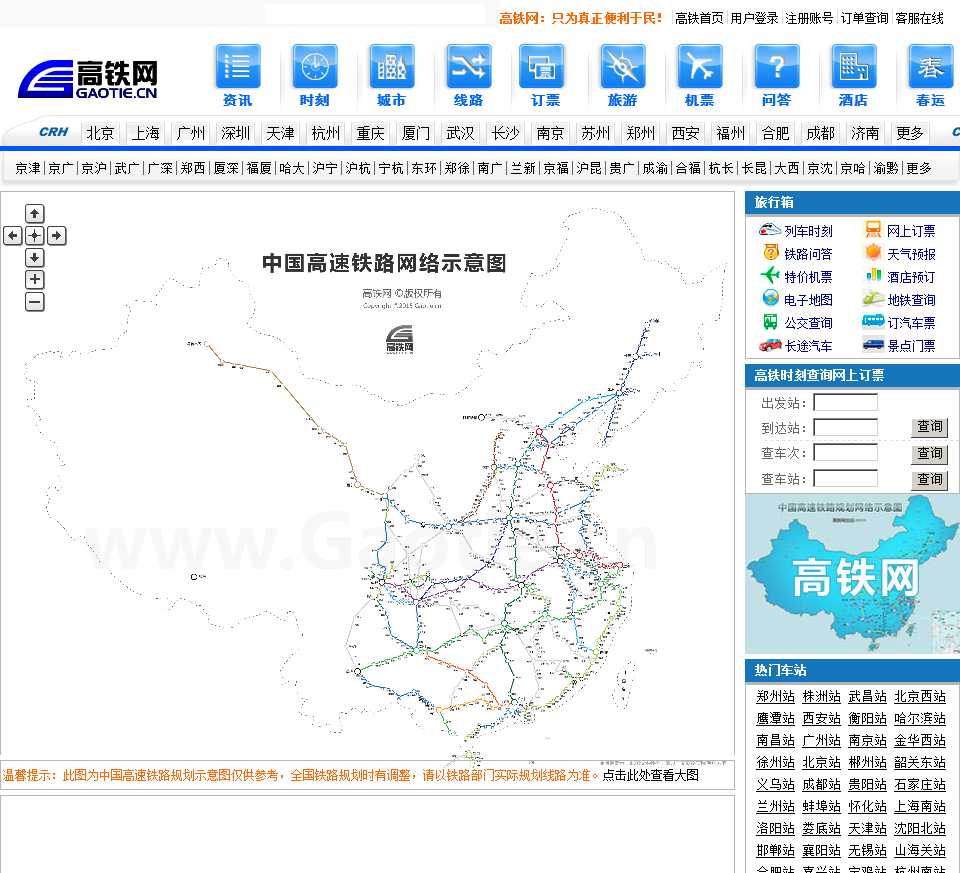Viewport: 960px width, 873px height.
Task: Open the 郑州站 station link
Action: (x=775, y=696)
